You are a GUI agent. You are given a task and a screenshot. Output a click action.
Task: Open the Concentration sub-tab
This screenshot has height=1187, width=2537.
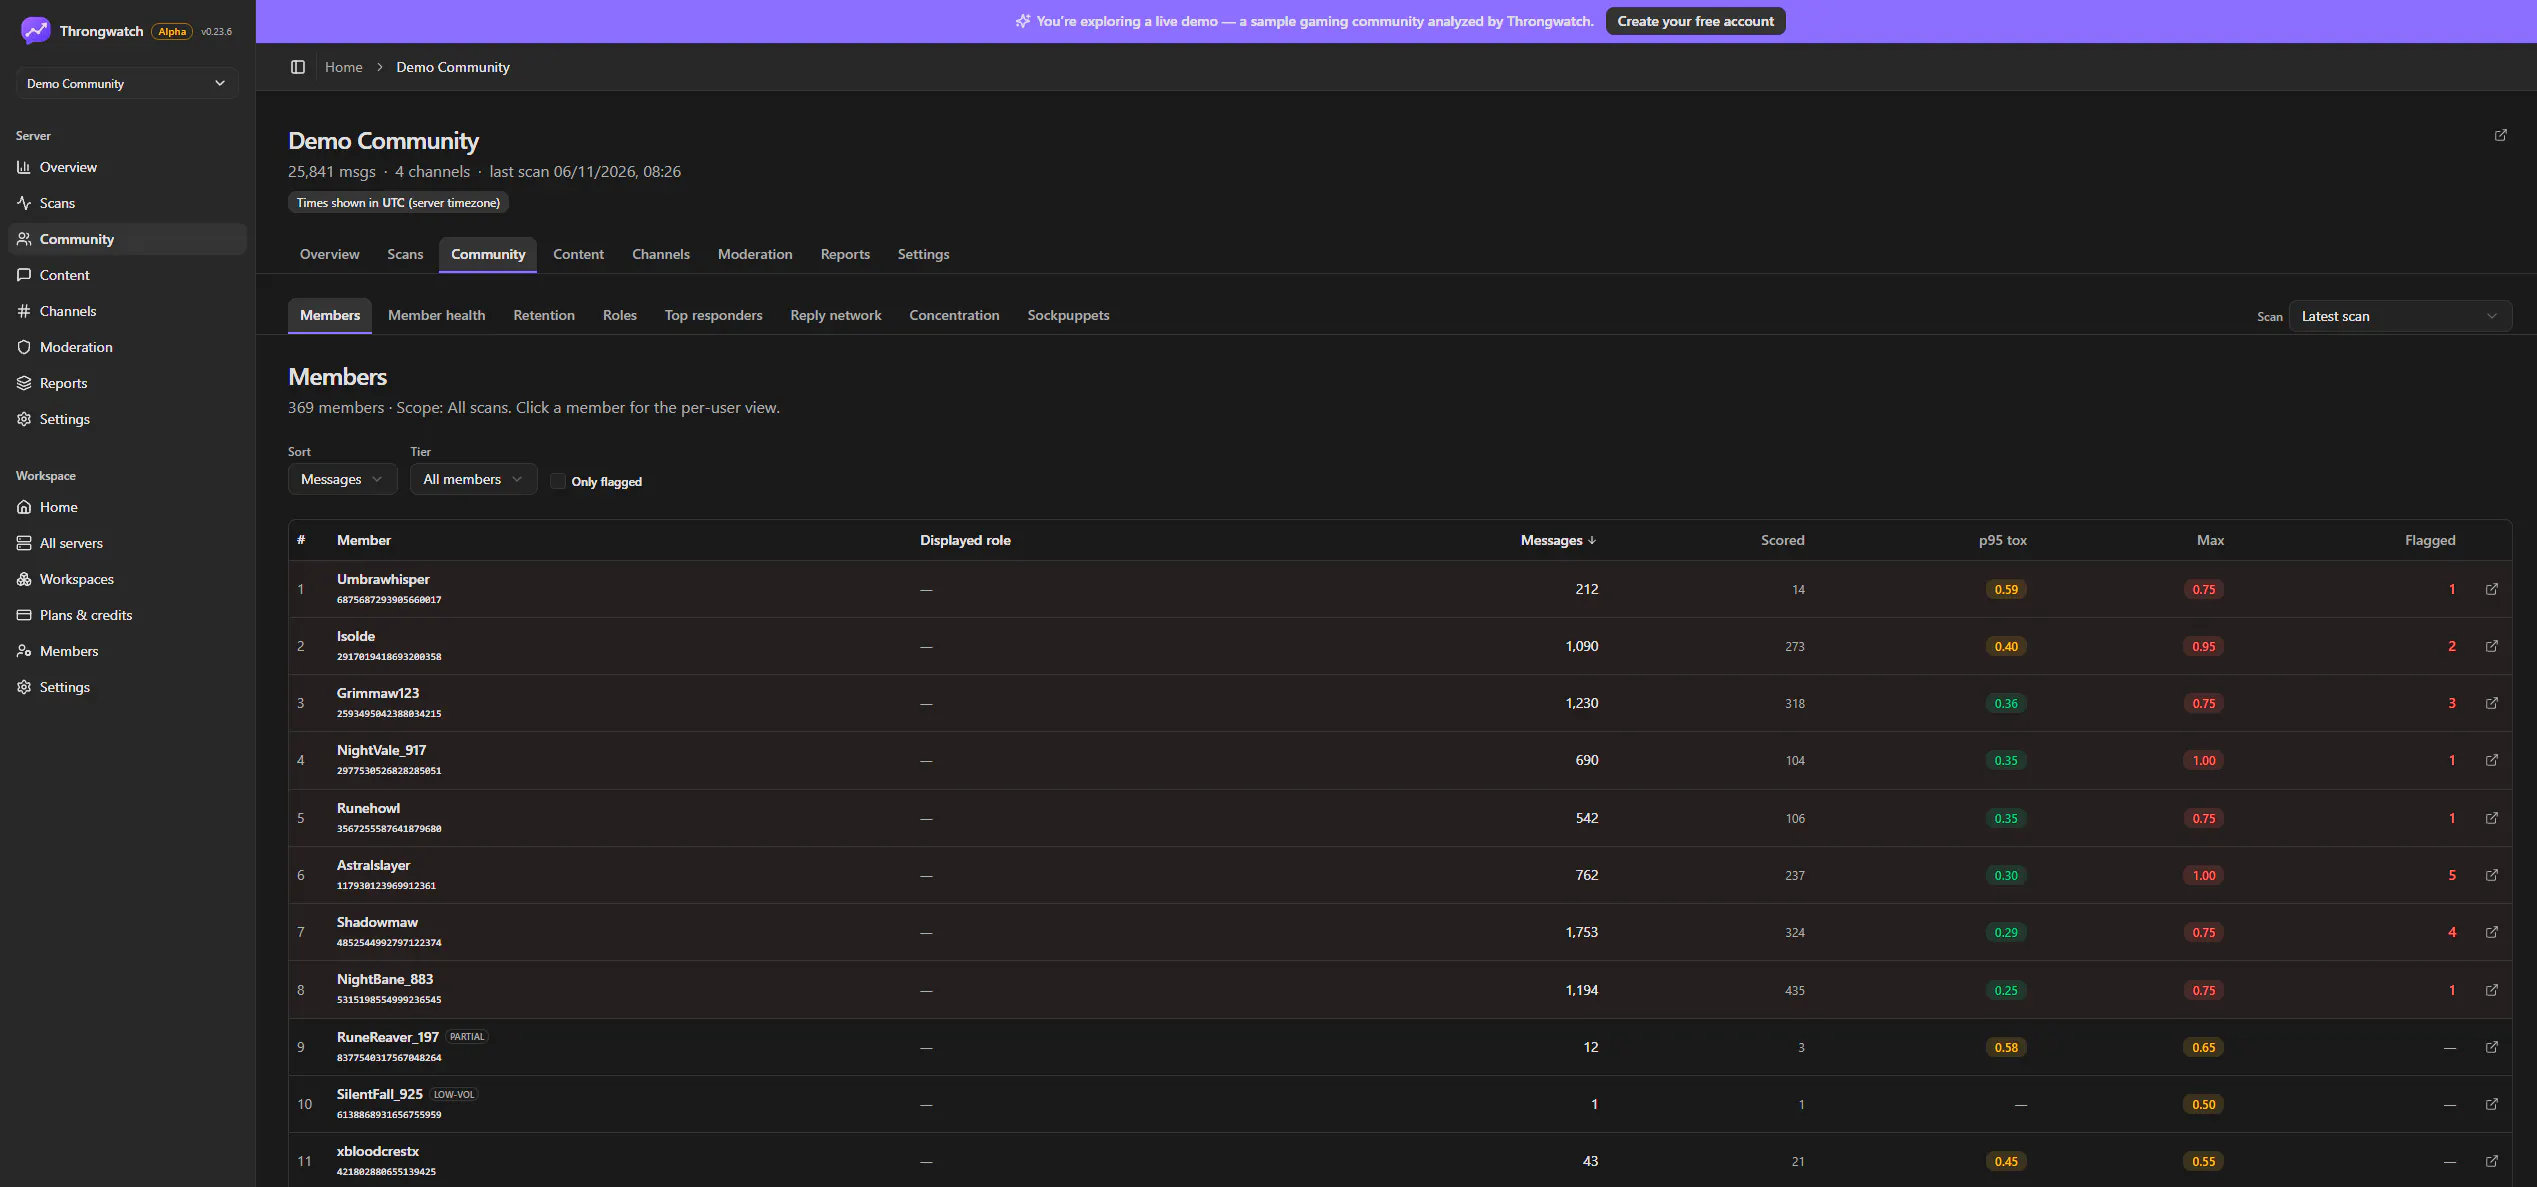[954, 315]
